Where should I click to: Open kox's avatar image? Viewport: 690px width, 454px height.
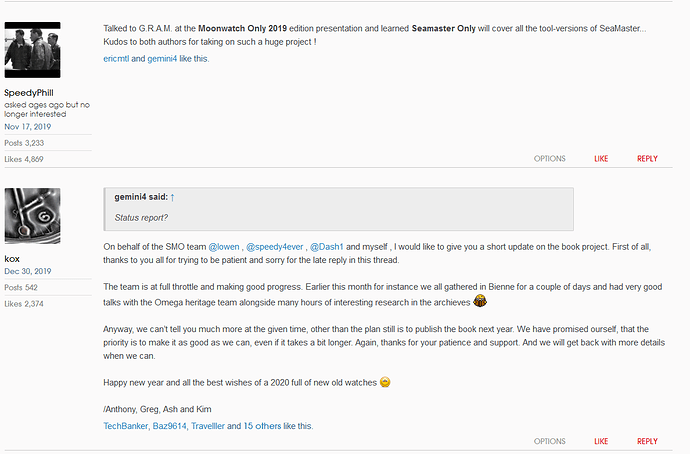pos(33,216)
